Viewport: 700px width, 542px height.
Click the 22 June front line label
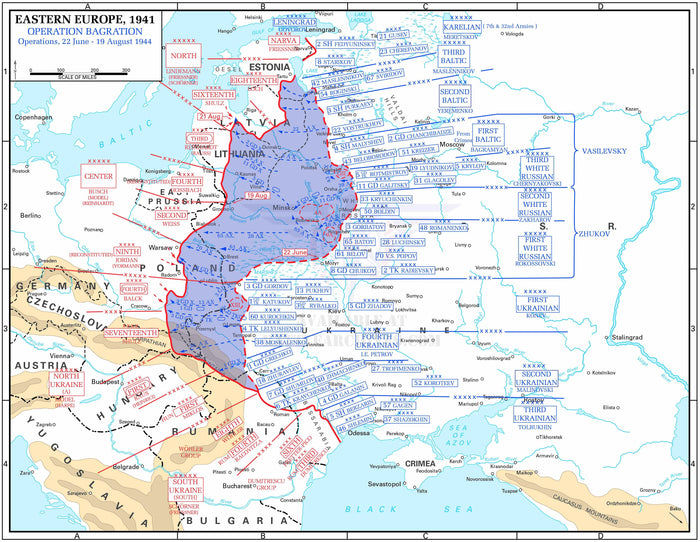click(297, 252)
